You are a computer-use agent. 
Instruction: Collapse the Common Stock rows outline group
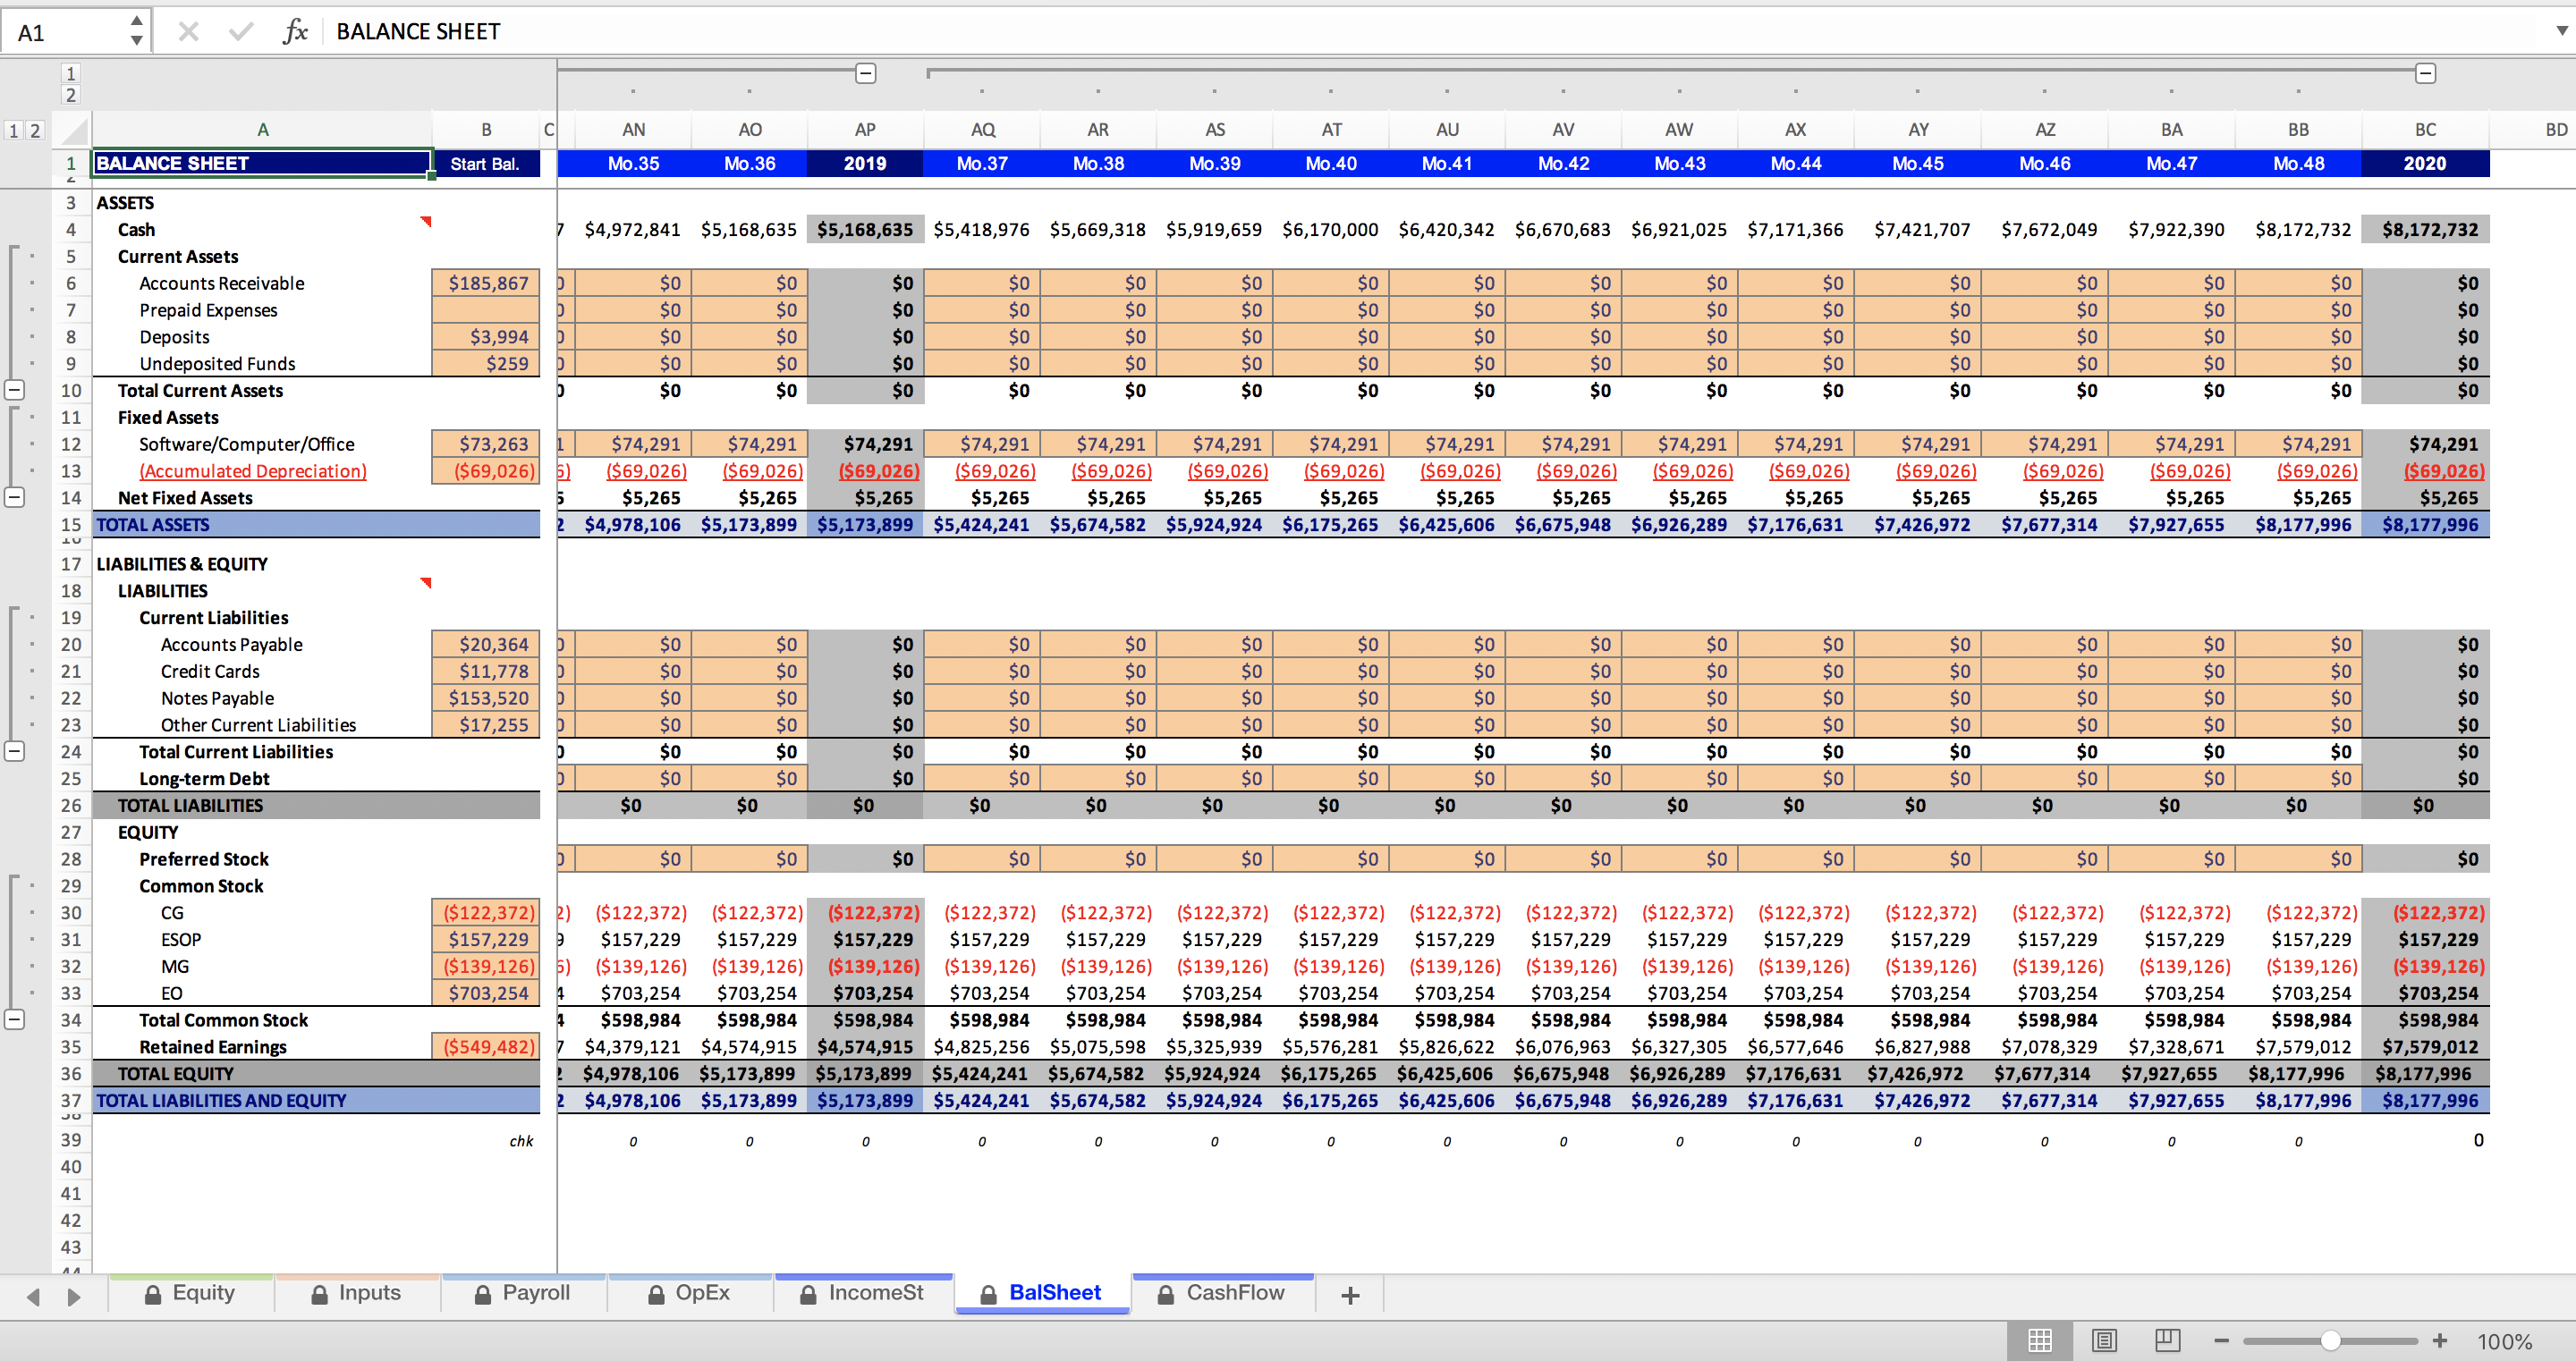(x=15, y=1019)
